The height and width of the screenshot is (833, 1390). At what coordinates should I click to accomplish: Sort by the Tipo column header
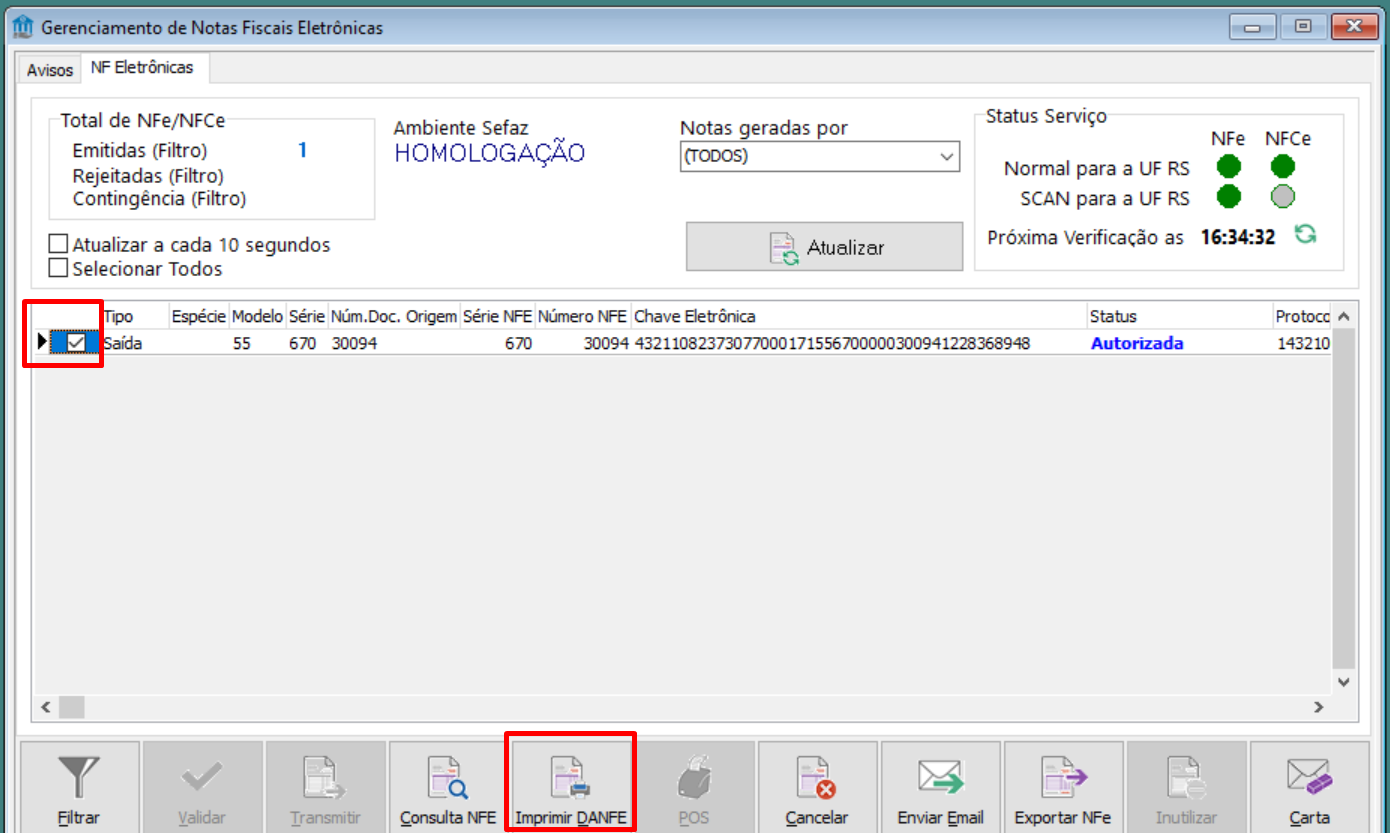pos(135,316)
